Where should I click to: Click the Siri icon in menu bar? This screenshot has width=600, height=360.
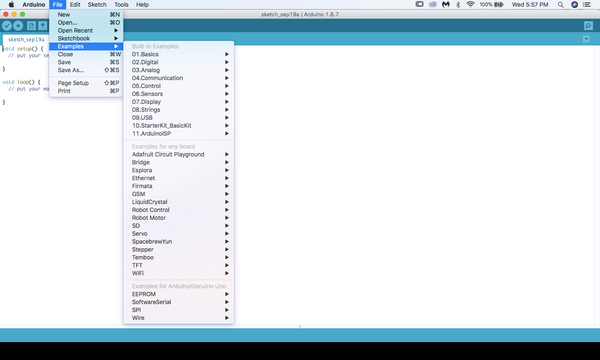(574, 5)
